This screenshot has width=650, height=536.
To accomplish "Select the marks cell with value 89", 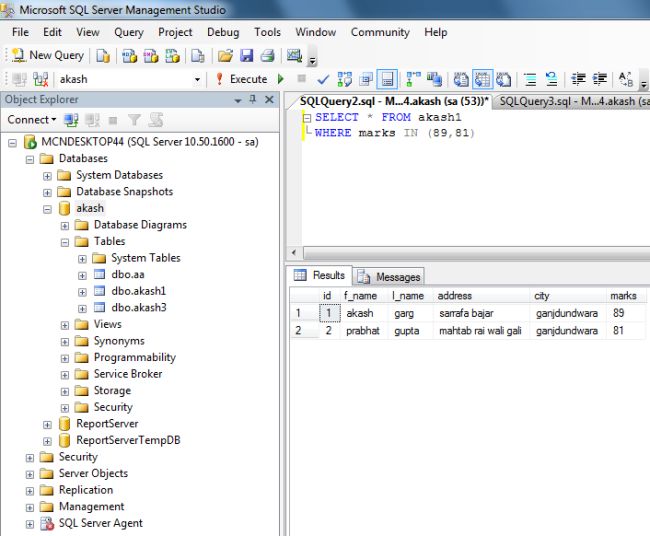I will coord(619,313).
